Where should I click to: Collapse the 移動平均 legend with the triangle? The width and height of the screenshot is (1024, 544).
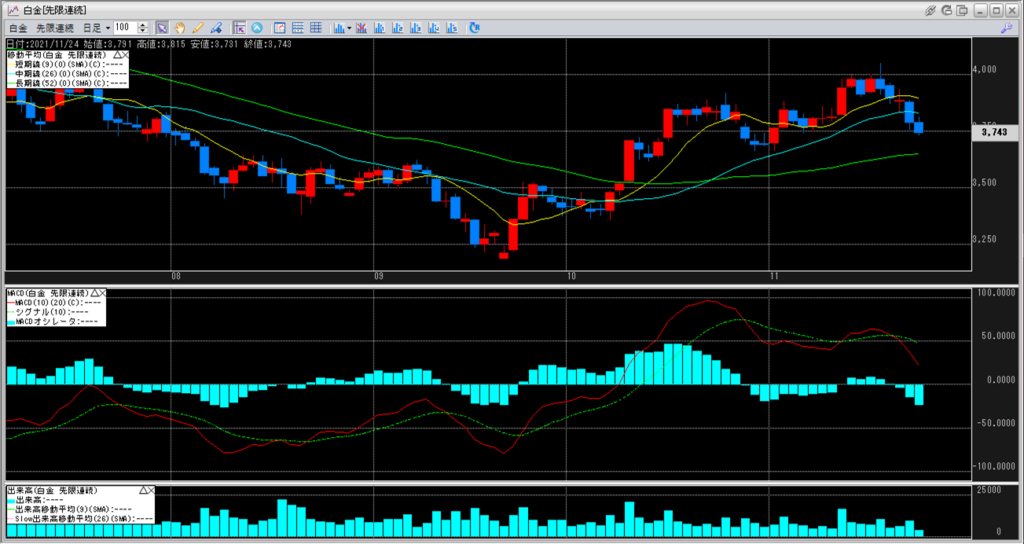(x=116, y=55)
